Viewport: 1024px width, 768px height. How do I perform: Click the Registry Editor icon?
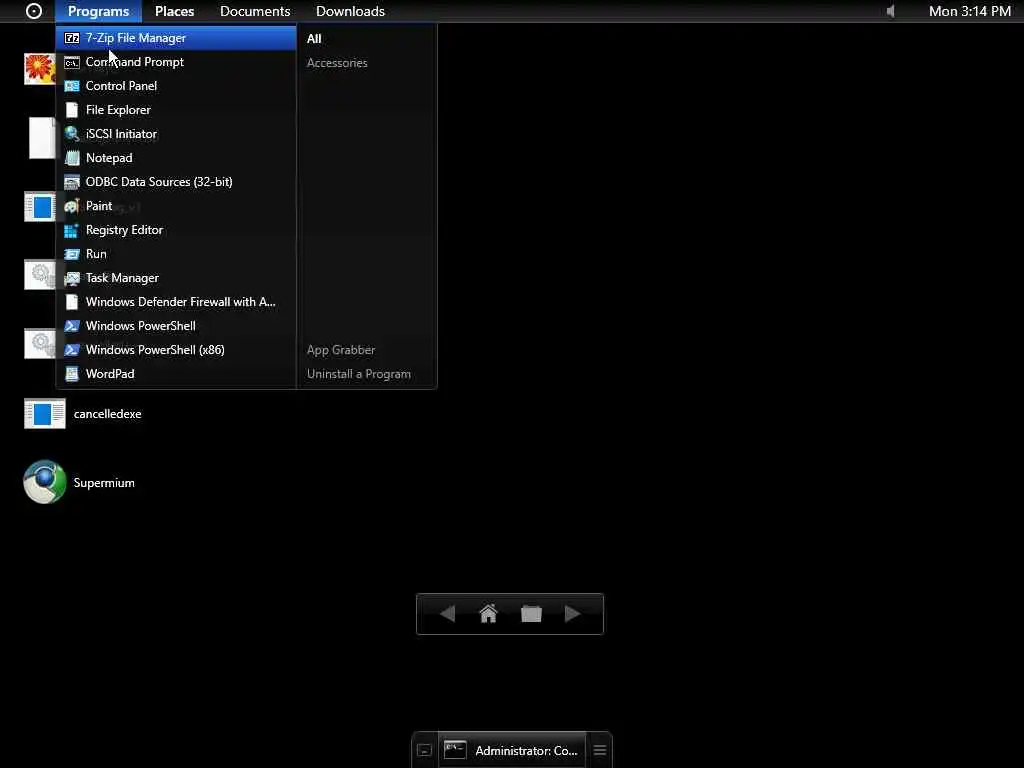72,230
